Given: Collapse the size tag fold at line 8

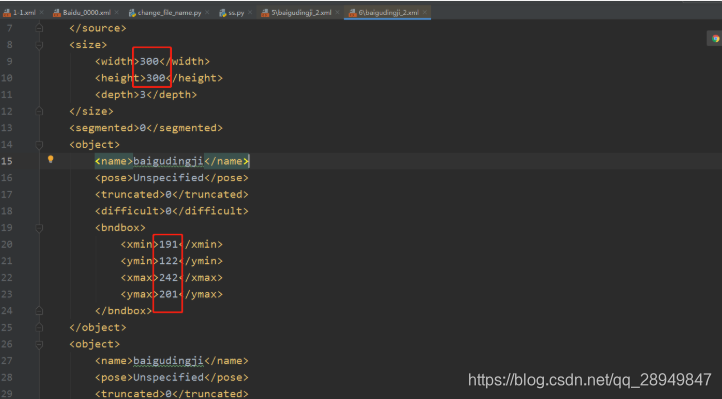Looking at the screenshot, I should pyautogui.click(x=39, y=45).
